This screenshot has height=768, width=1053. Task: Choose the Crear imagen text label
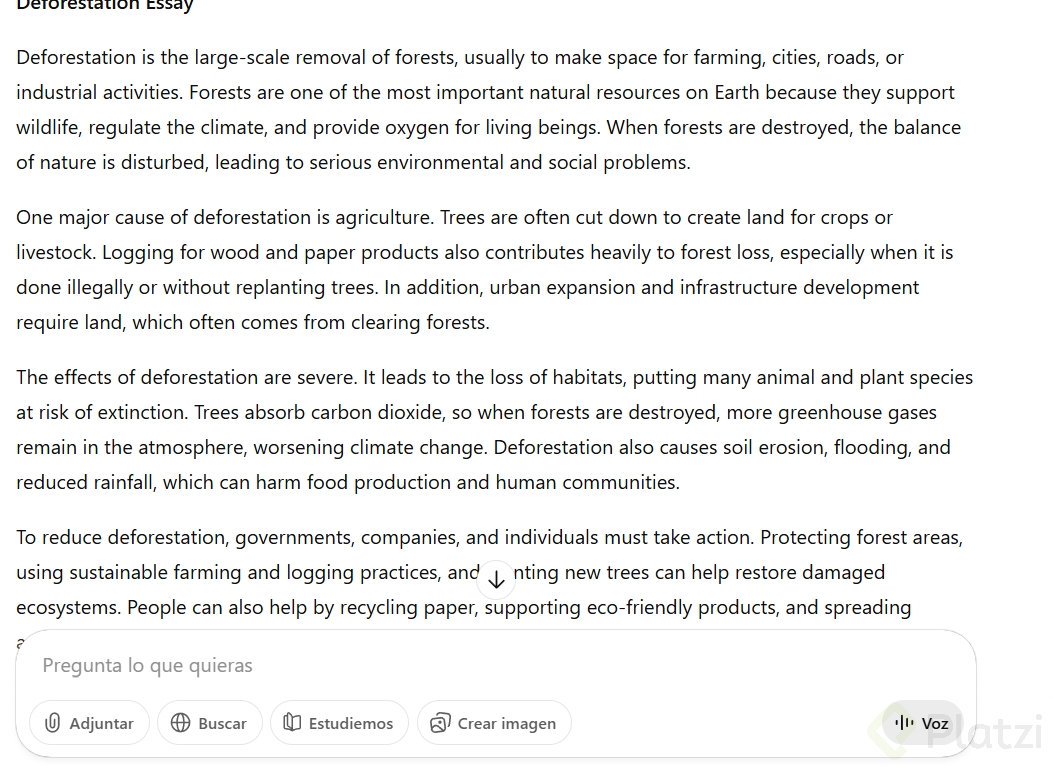(x=506, y=724)
